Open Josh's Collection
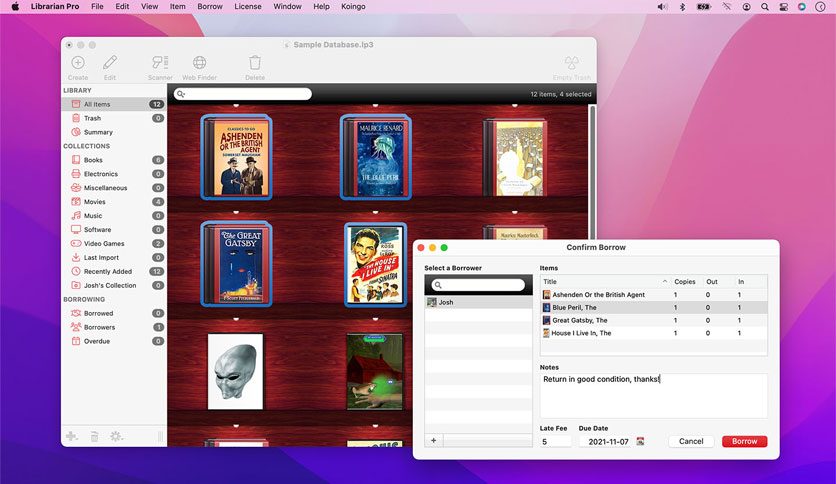The height and width of the screenshot is (484, 836). click(x=114, y=285)
